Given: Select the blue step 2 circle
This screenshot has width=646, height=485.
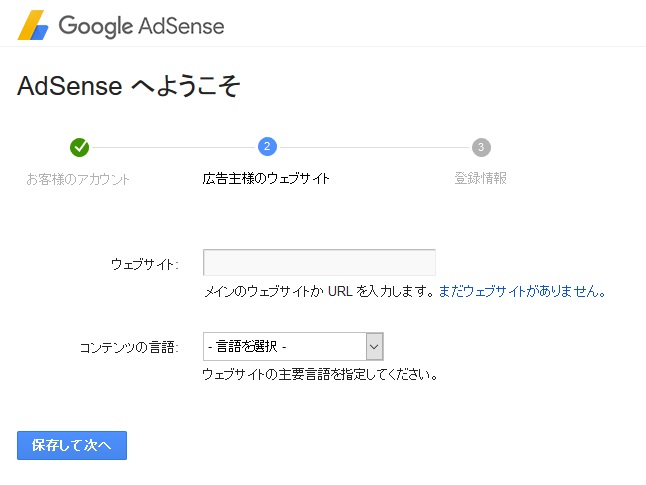Looking at the screenshot, I should (267, 147).
